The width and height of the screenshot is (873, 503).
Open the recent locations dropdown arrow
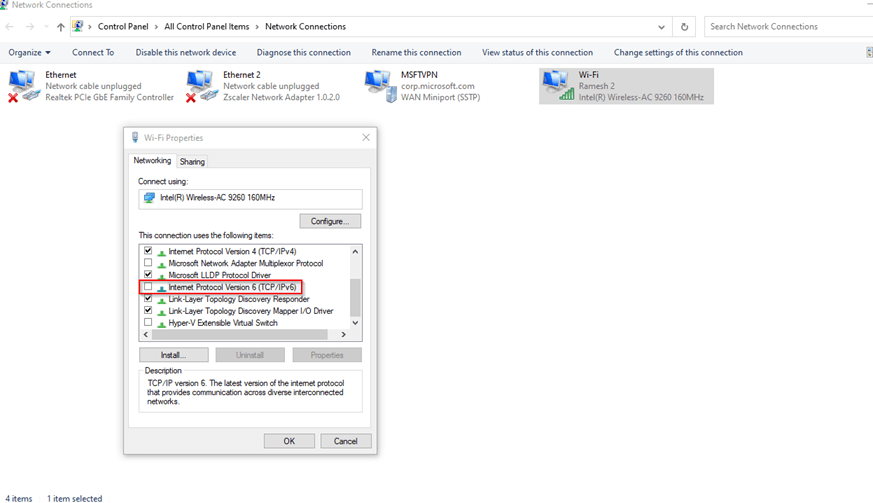(46, 27)
